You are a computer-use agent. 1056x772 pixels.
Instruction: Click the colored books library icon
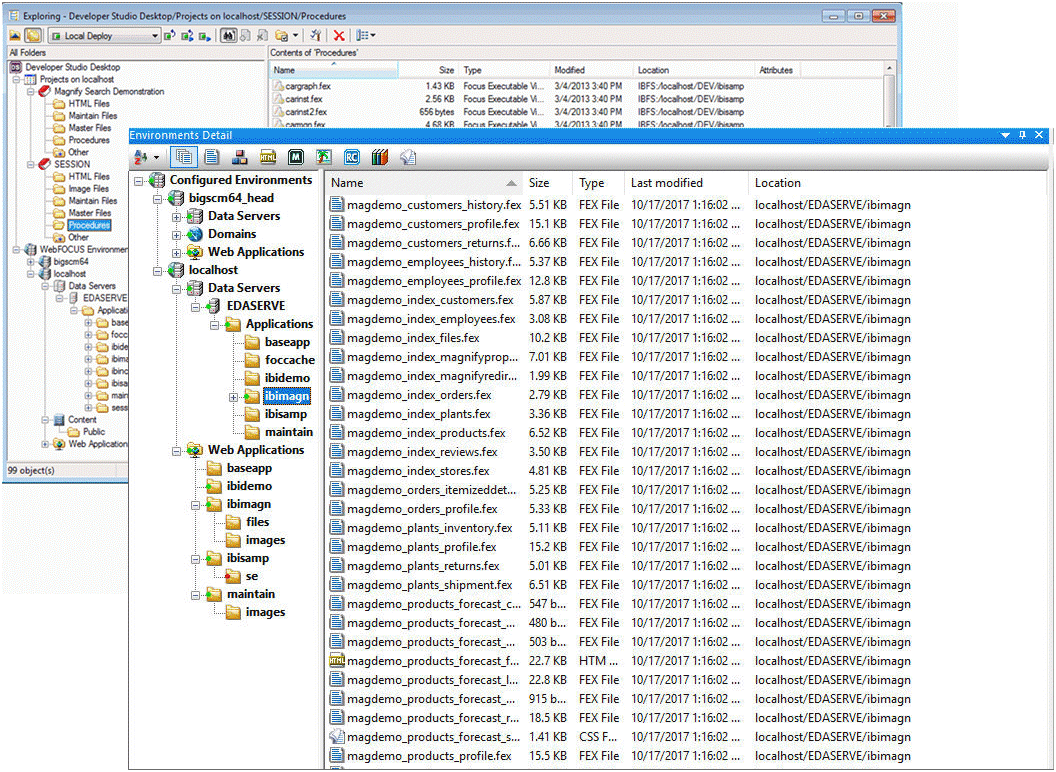pos(379,157)
